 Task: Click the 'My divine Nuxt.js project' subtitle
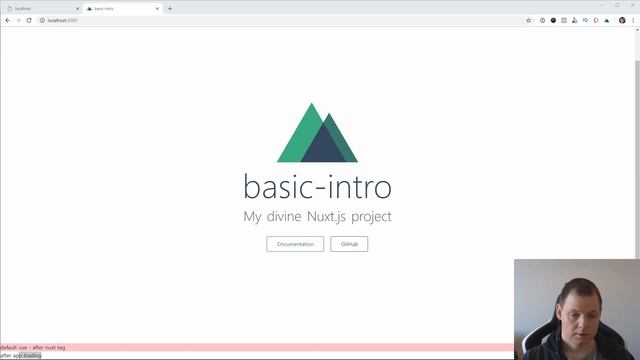318,216
